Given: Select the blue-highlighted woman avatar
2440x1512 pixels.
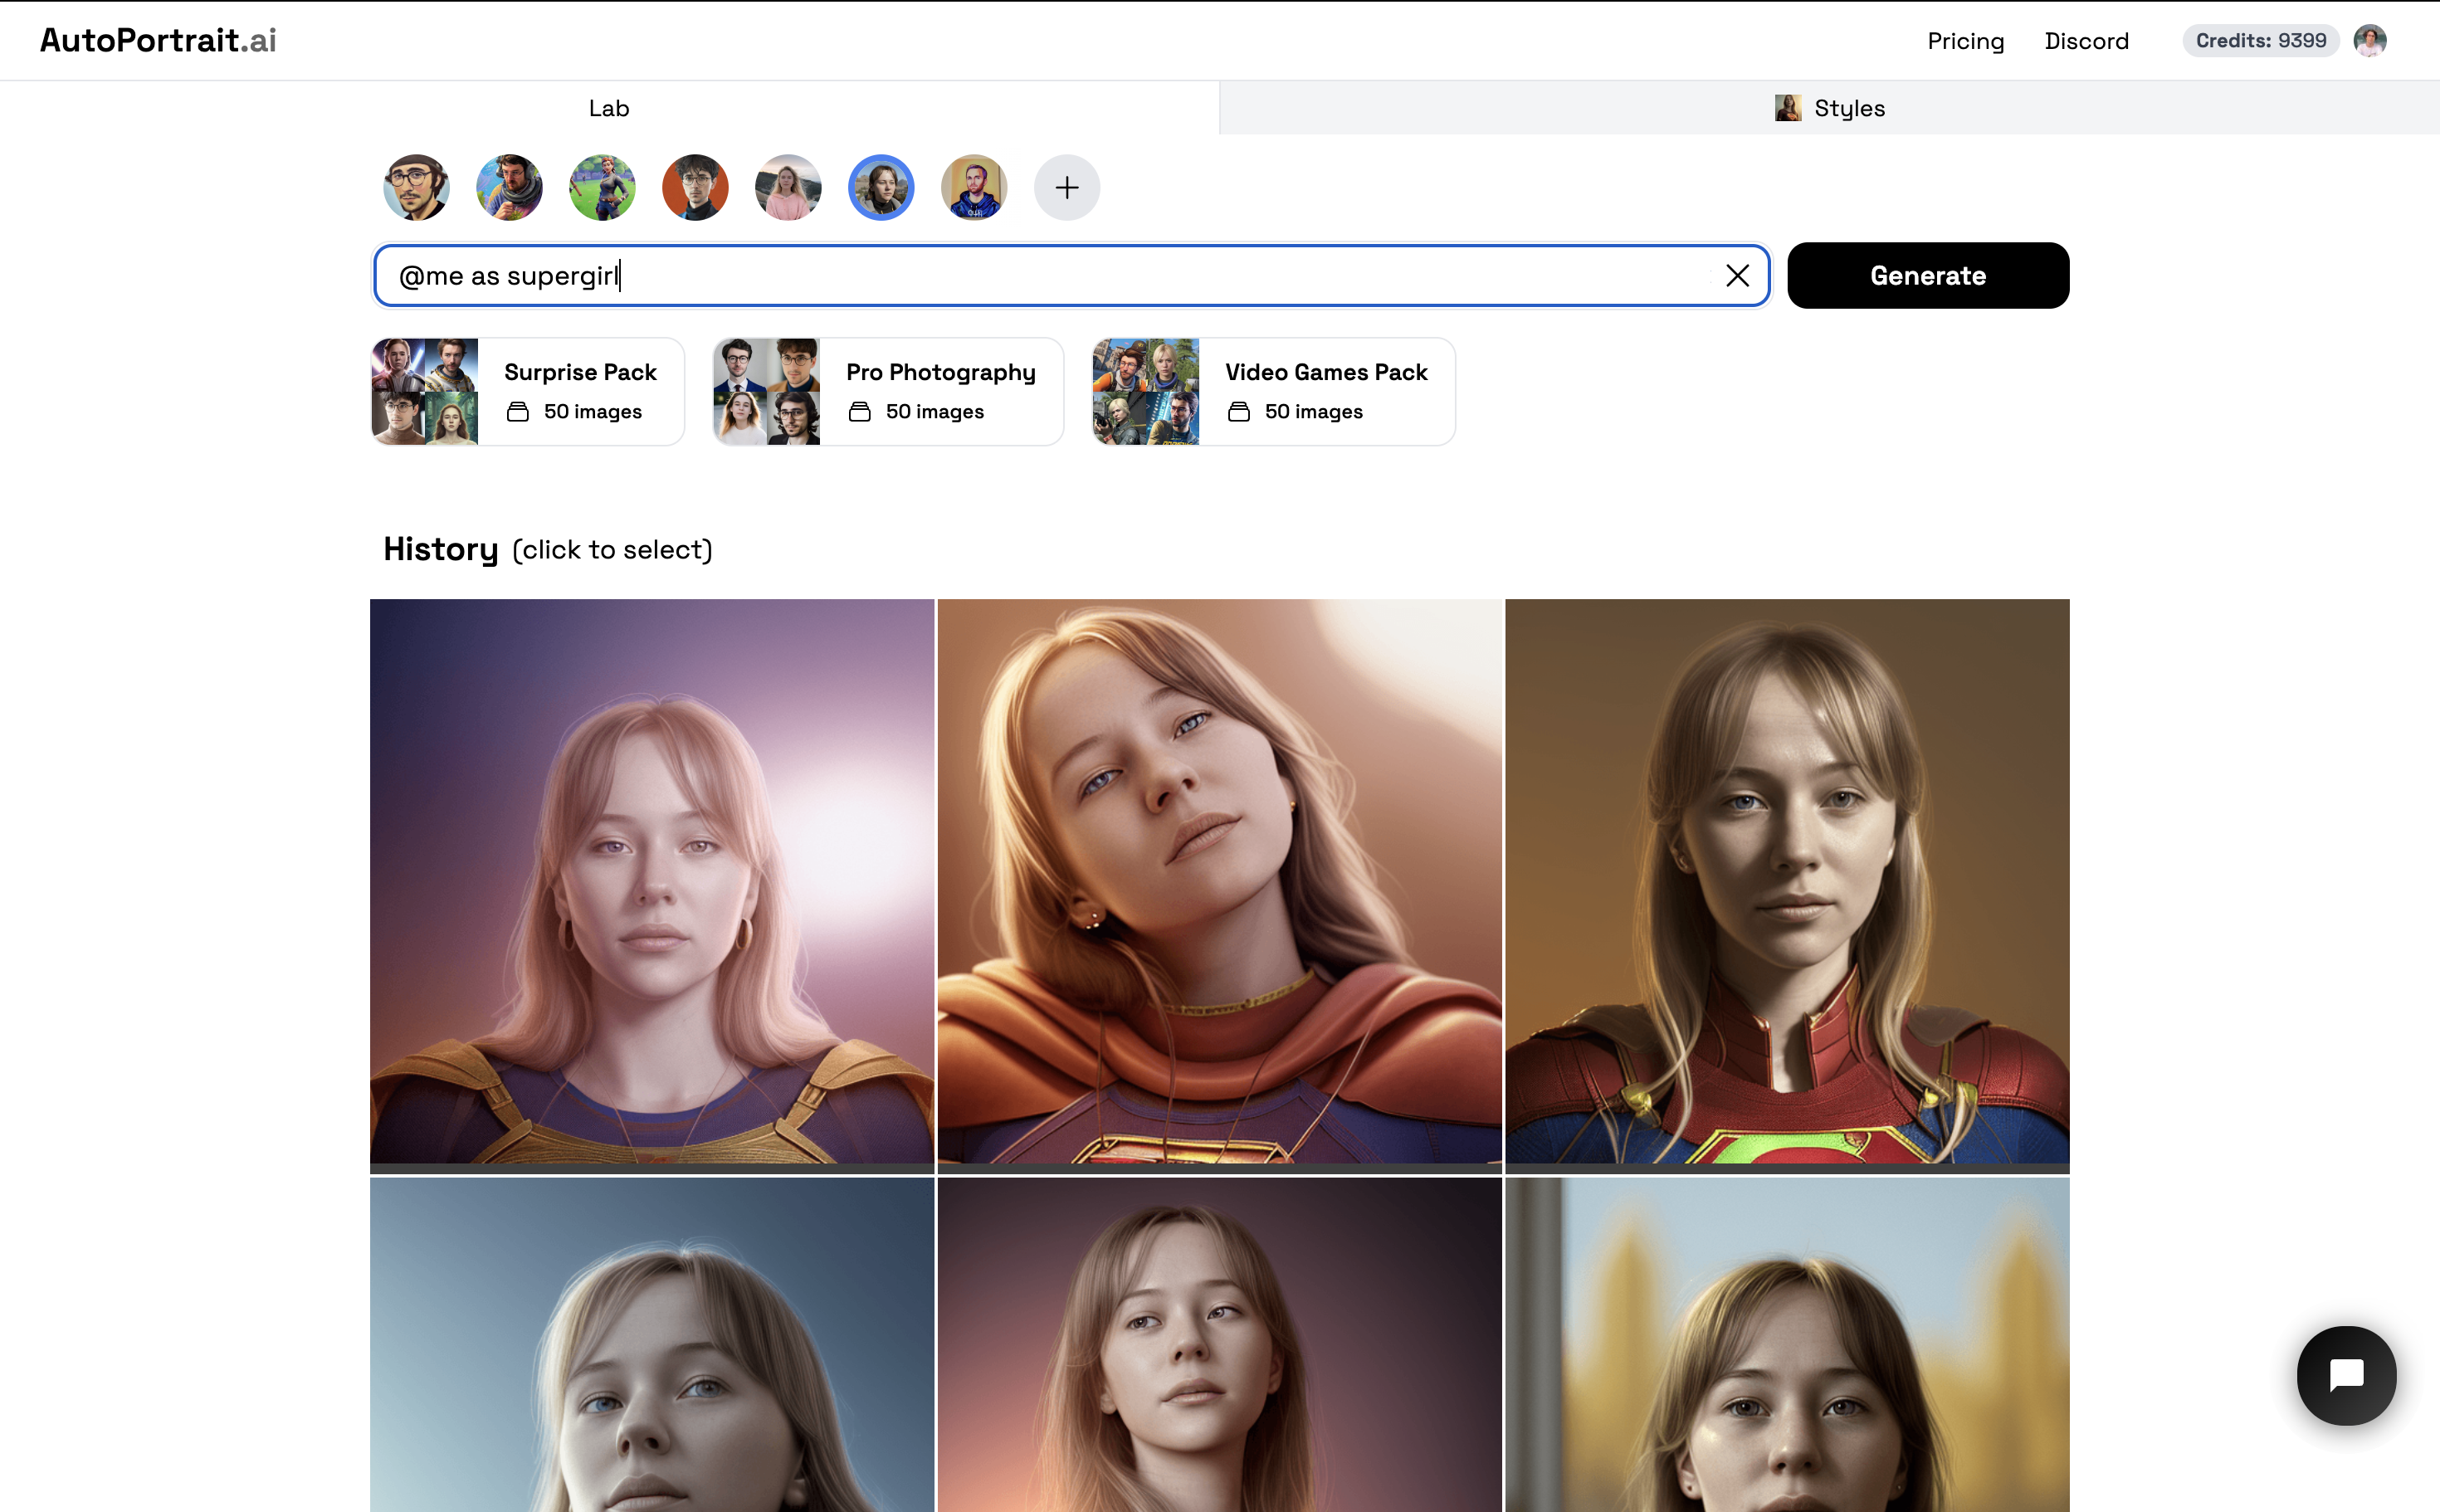Looking at the screenshot, I should tap(881, 187).
